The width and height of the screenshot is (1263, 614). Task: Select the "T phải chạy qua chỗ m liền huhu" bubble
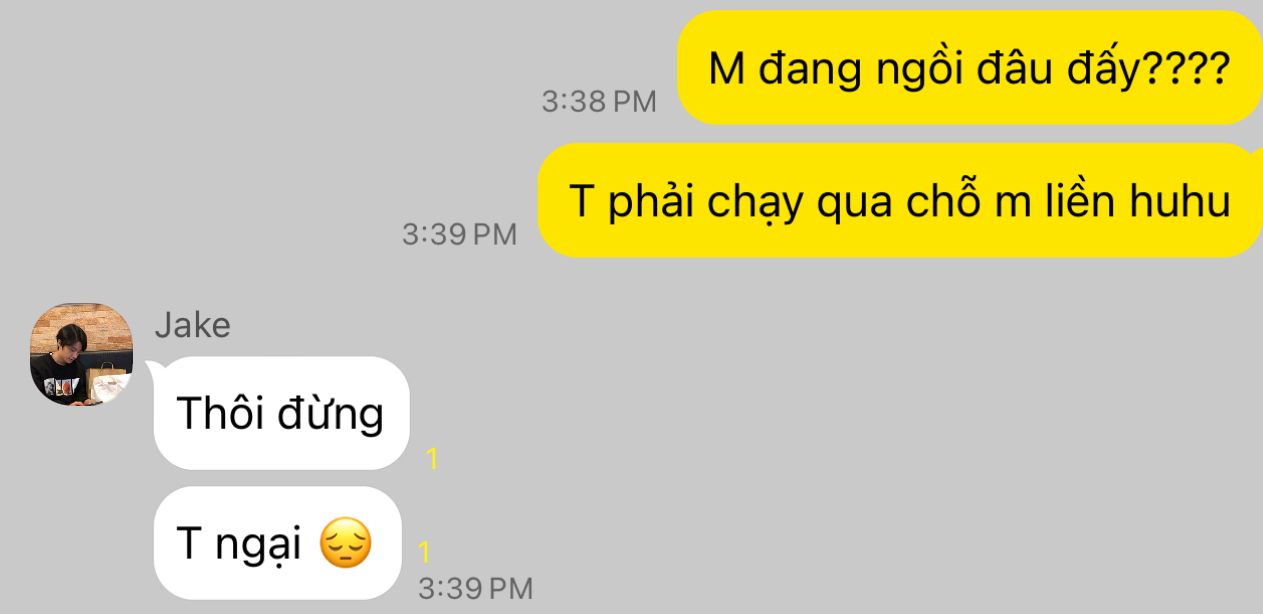click(899, 201)
